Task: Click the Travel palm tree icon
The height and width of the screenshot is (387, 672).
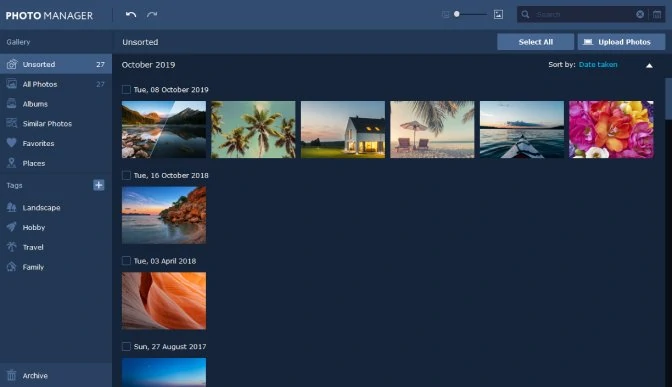Action: (12, 247)
